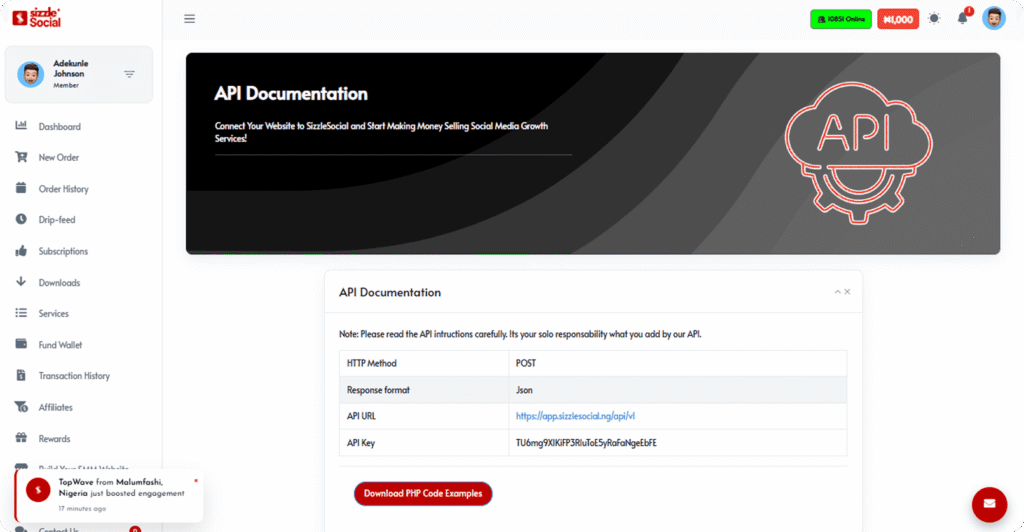Open Rewards page
Viewport: 1024px width, 532px height.
tap(54, 439)
